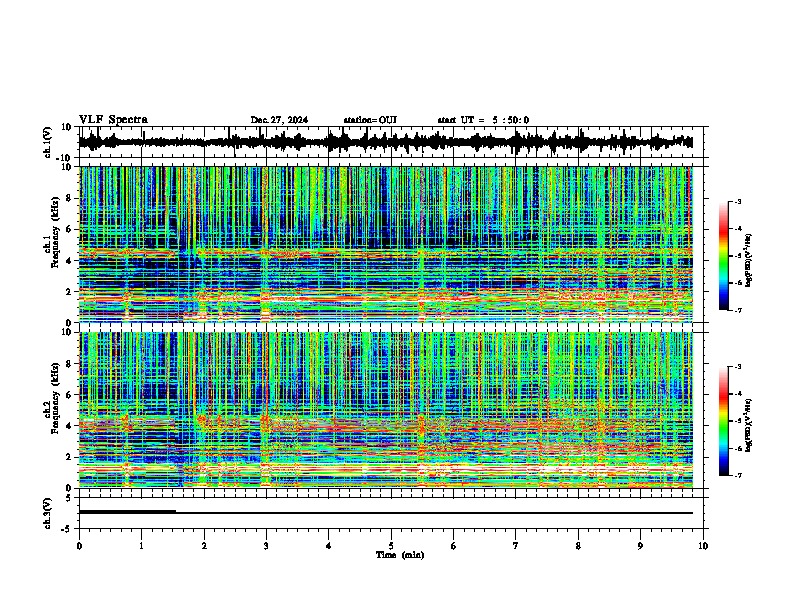Screen dimensions: 792x612
Task: Click time axis tick label "2"
Action: [204, 546]
